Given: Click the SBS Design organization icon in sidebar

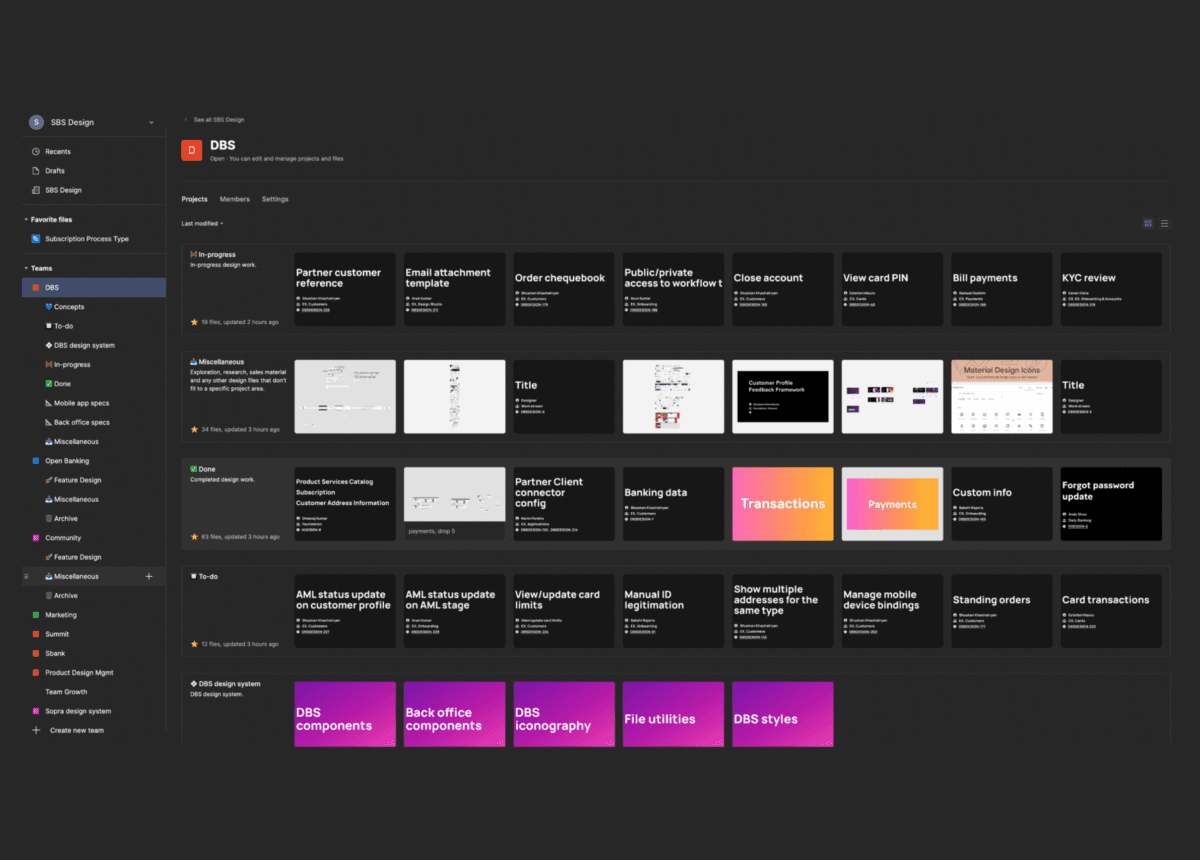Looking at the screenshot, I should (x=36, y=190).
